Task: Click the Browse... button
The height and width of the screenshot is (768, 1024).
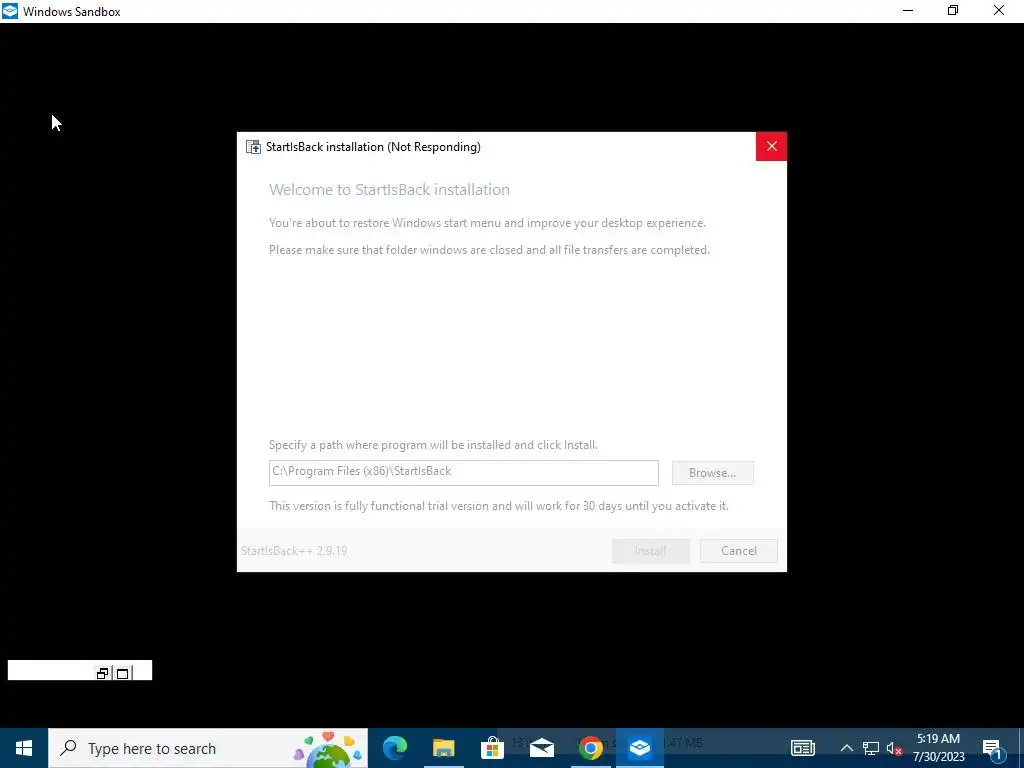Action: point(712,473)
